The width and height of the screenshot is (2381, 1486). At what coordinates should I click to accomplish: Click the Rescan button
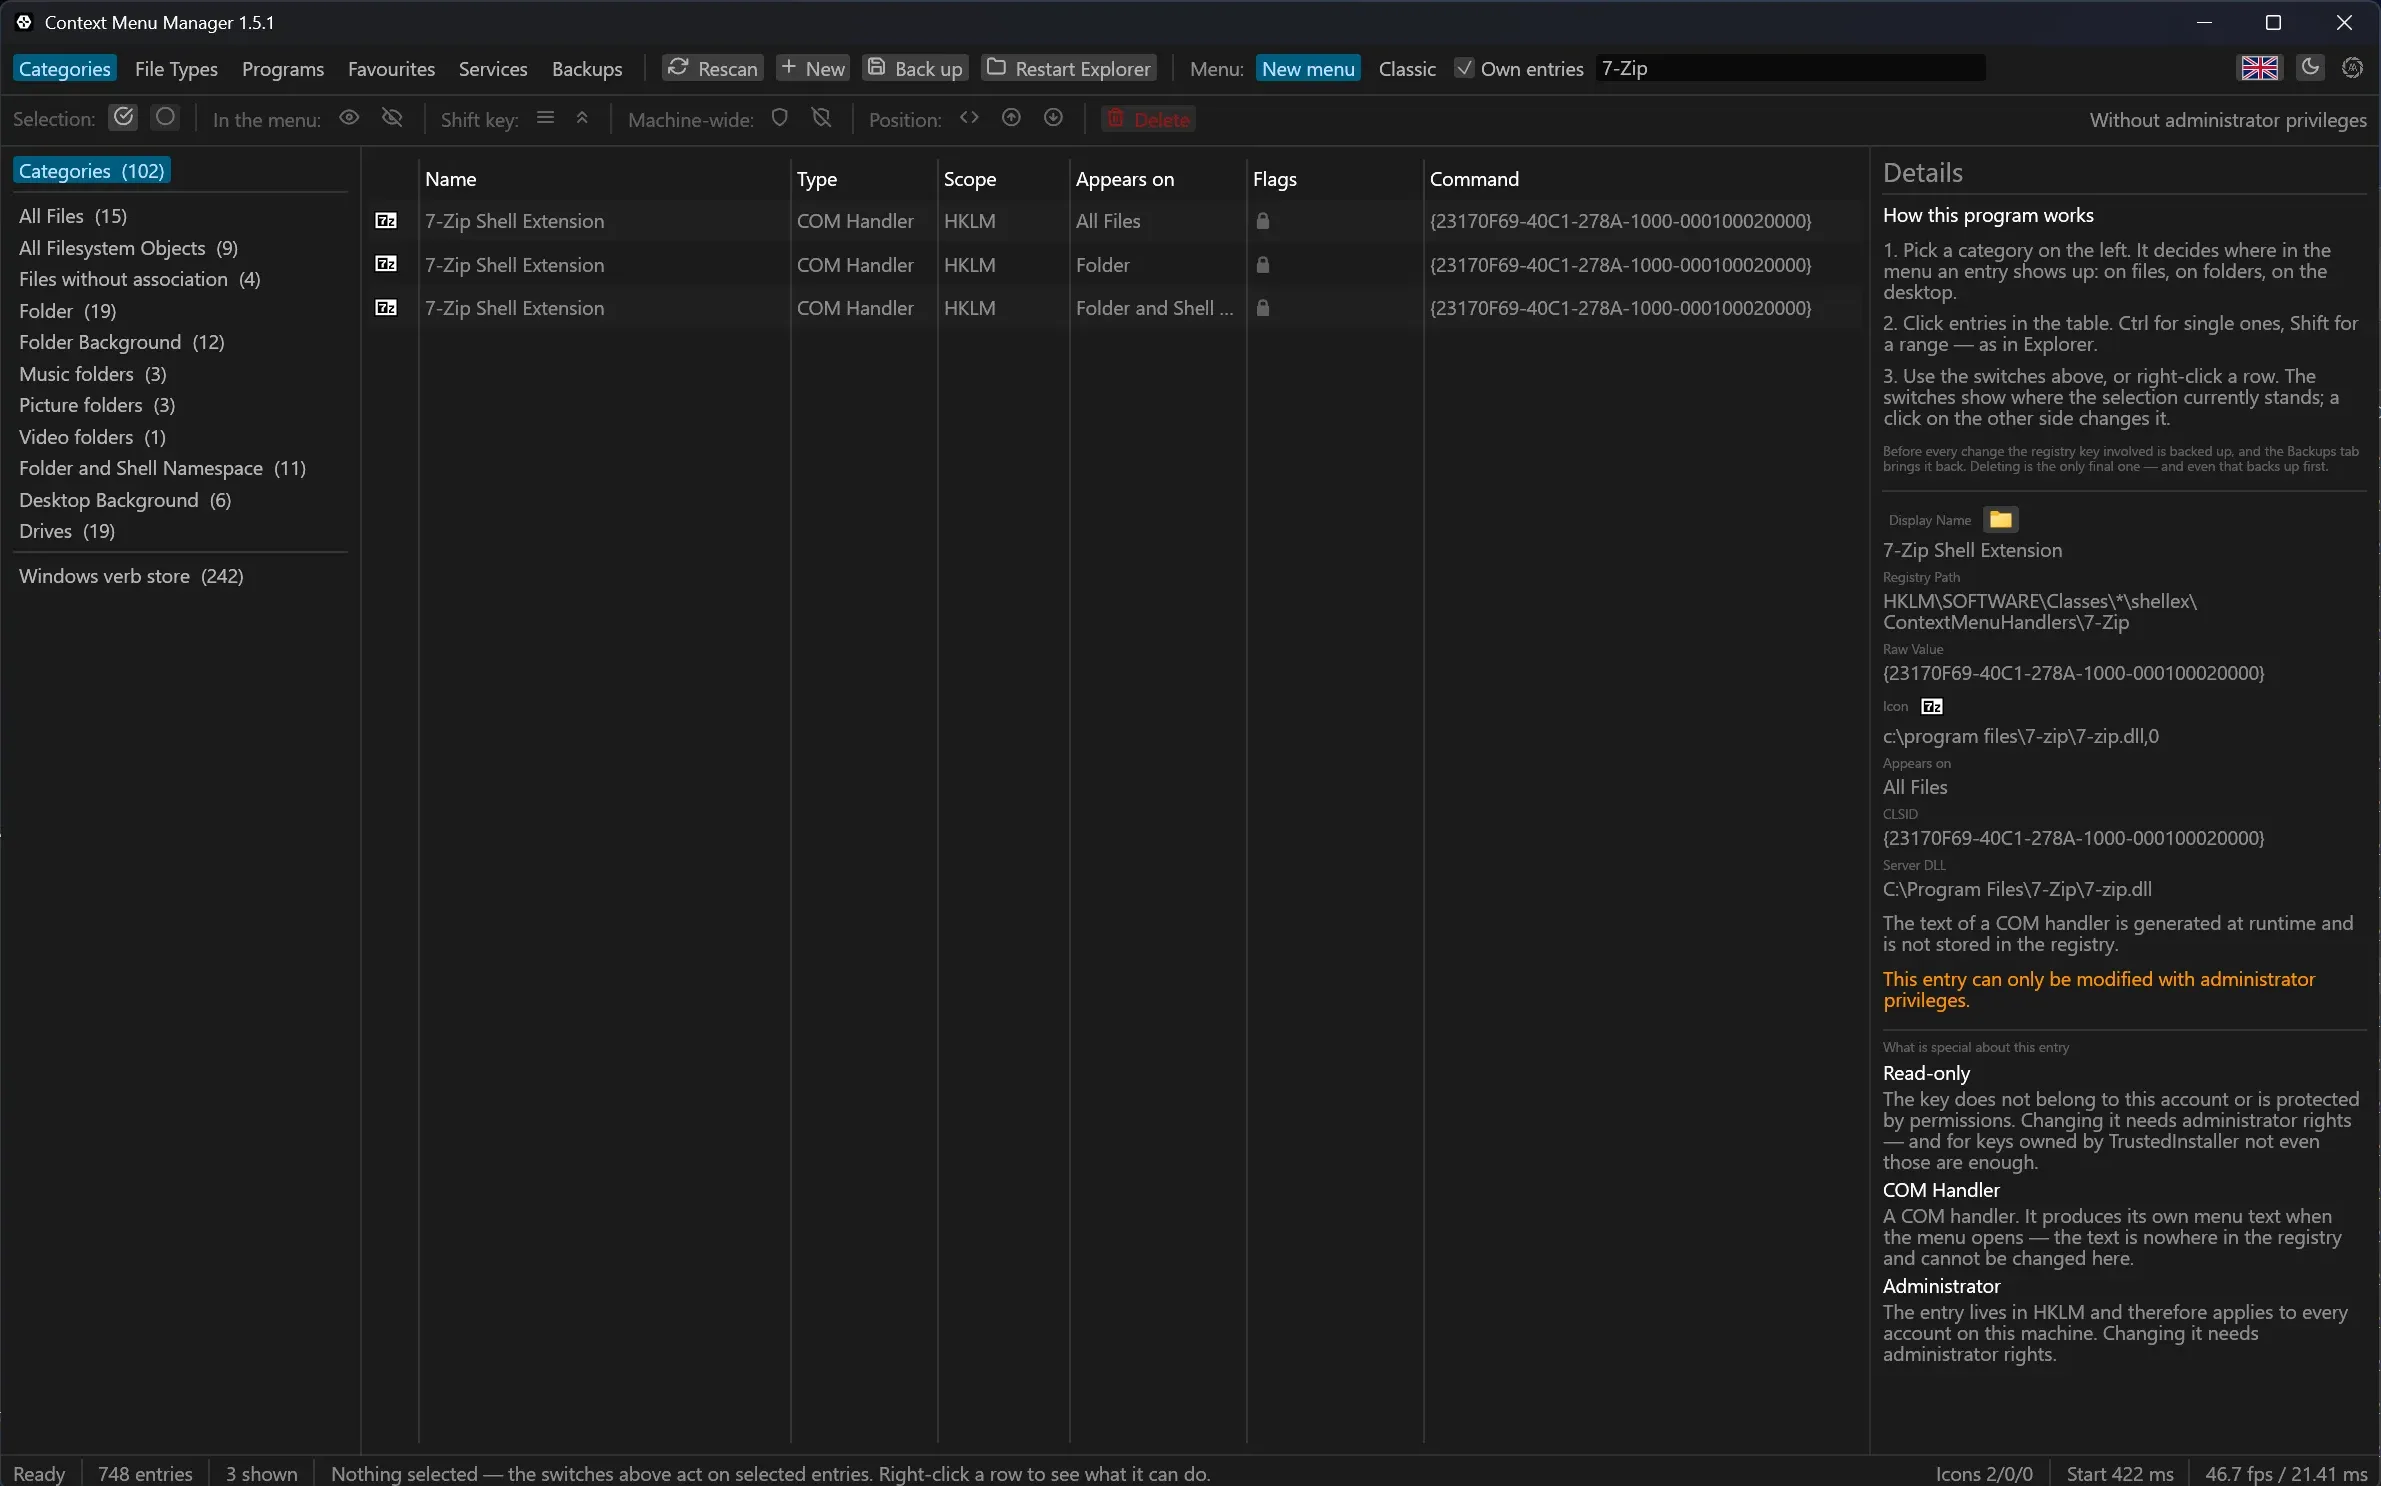(712, 68)
